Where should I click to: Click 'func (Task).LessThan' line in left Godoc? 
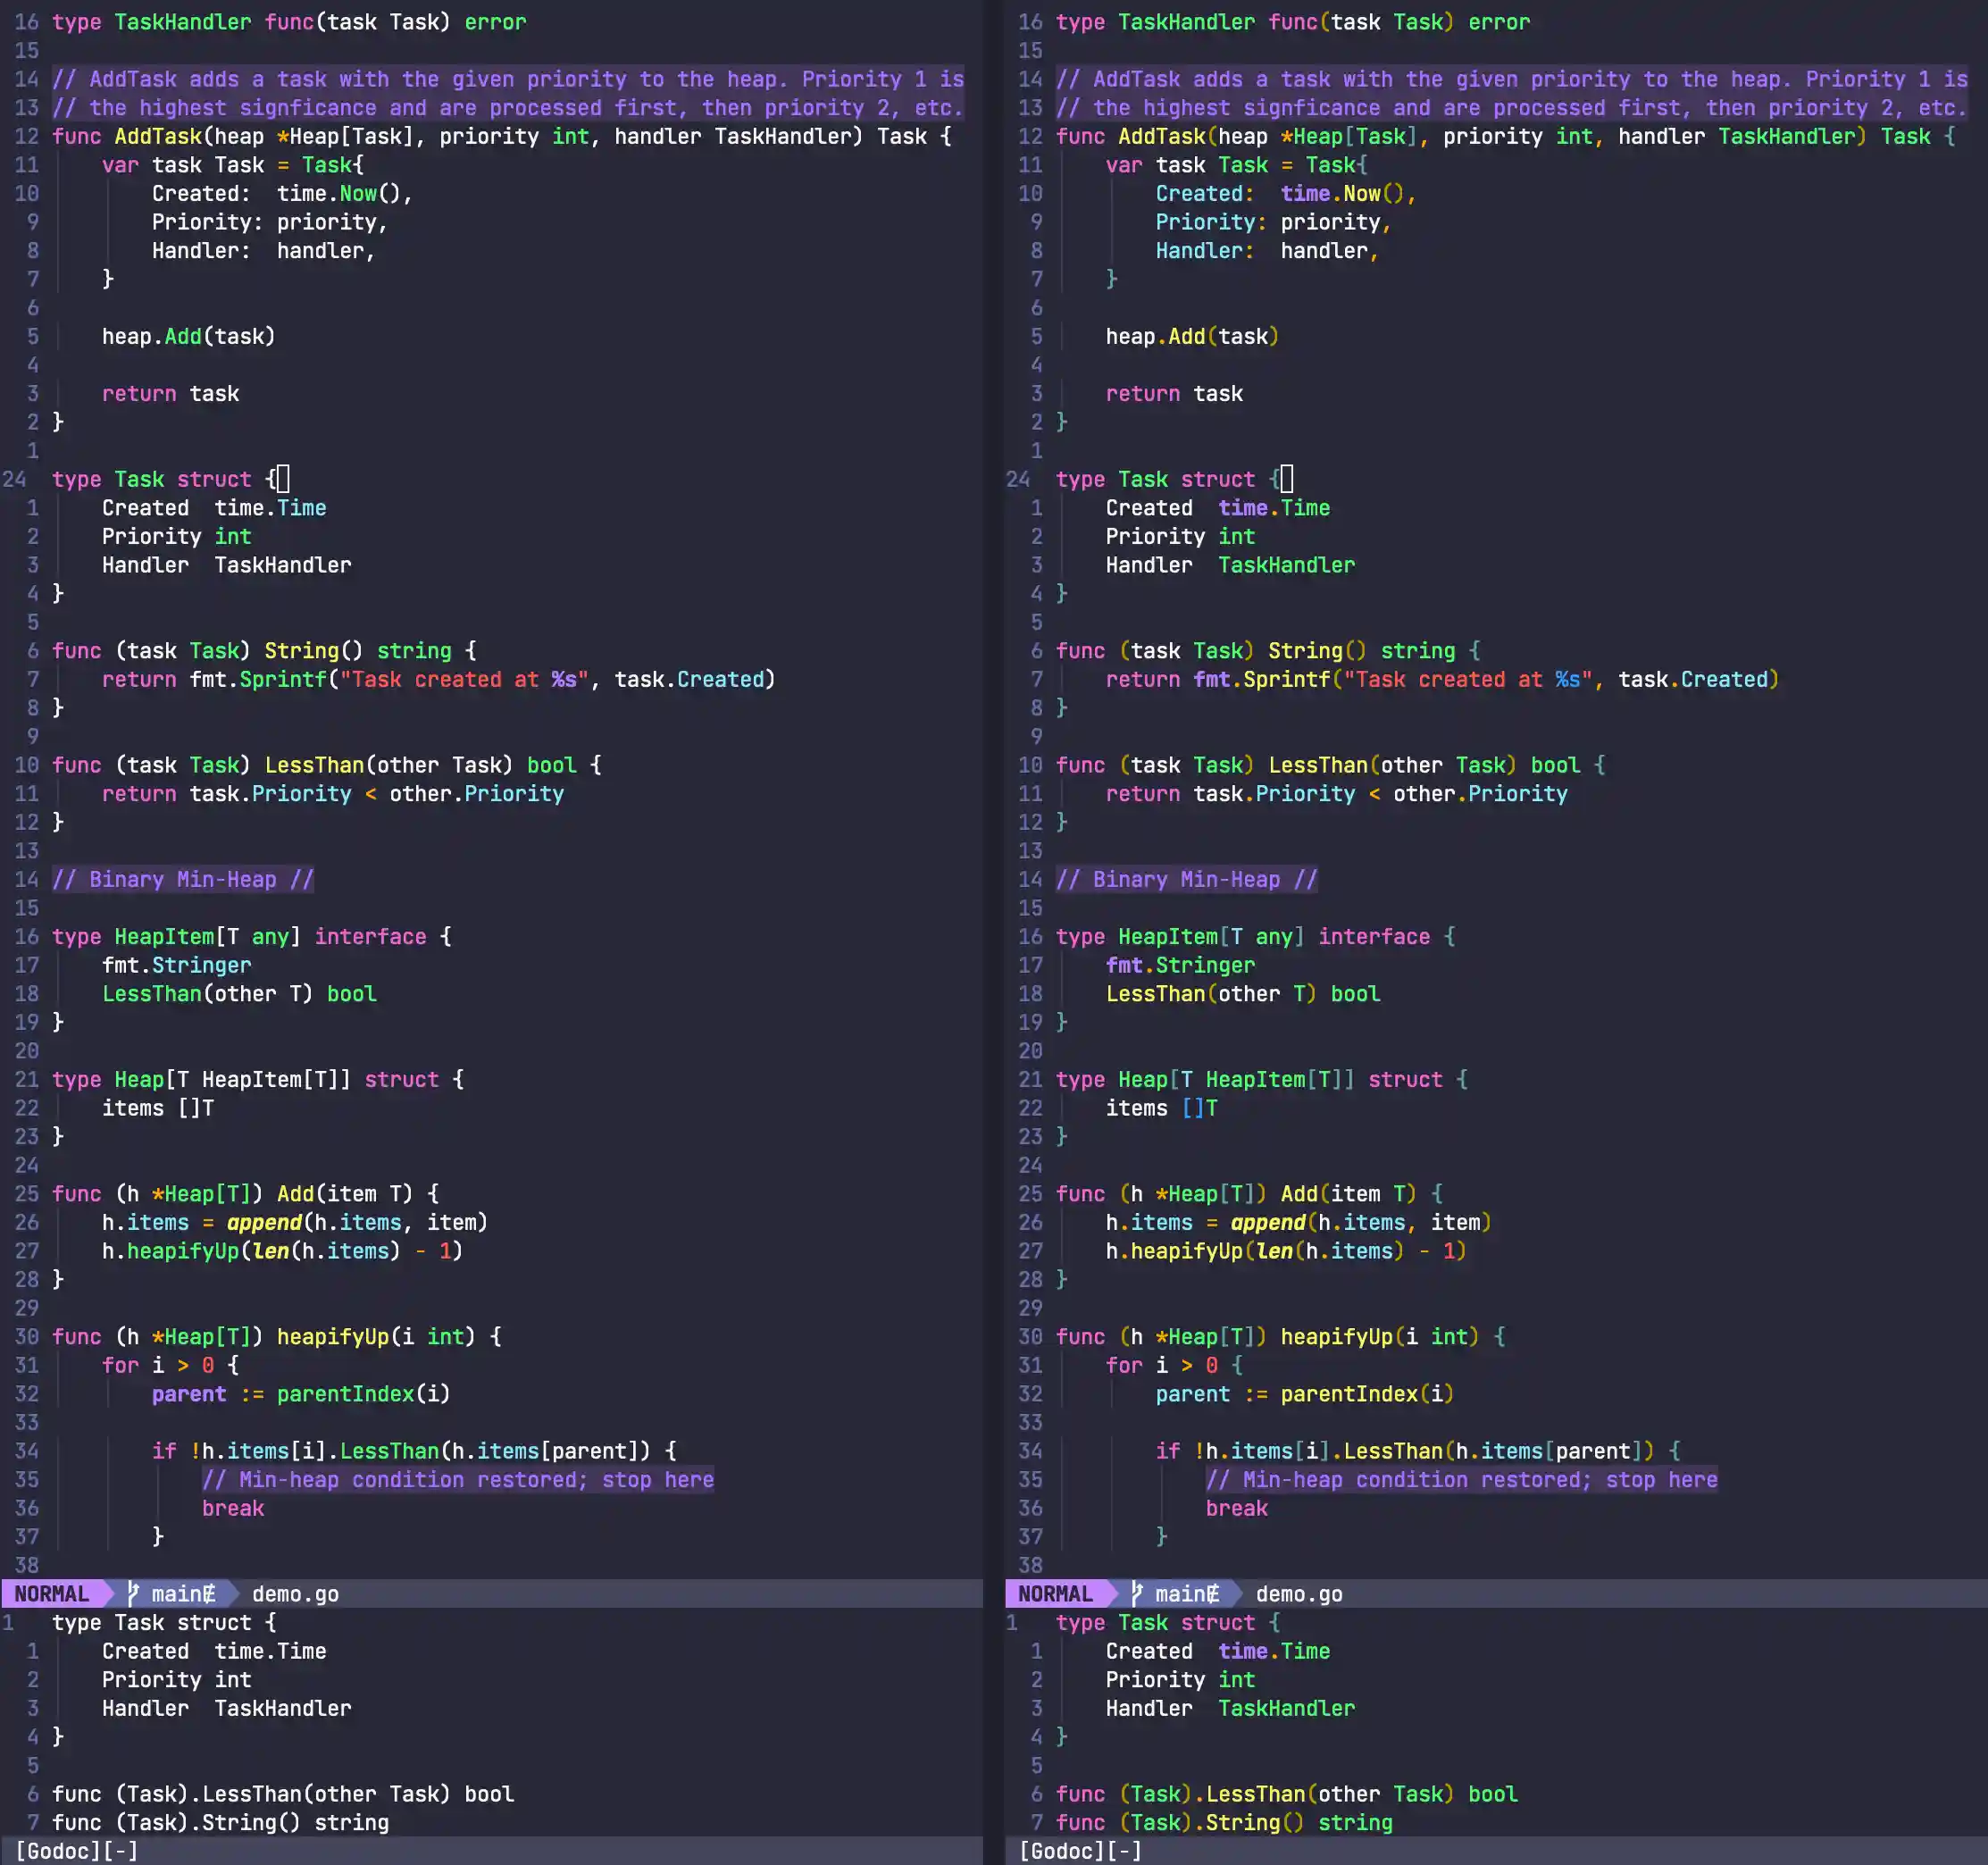283,1793
